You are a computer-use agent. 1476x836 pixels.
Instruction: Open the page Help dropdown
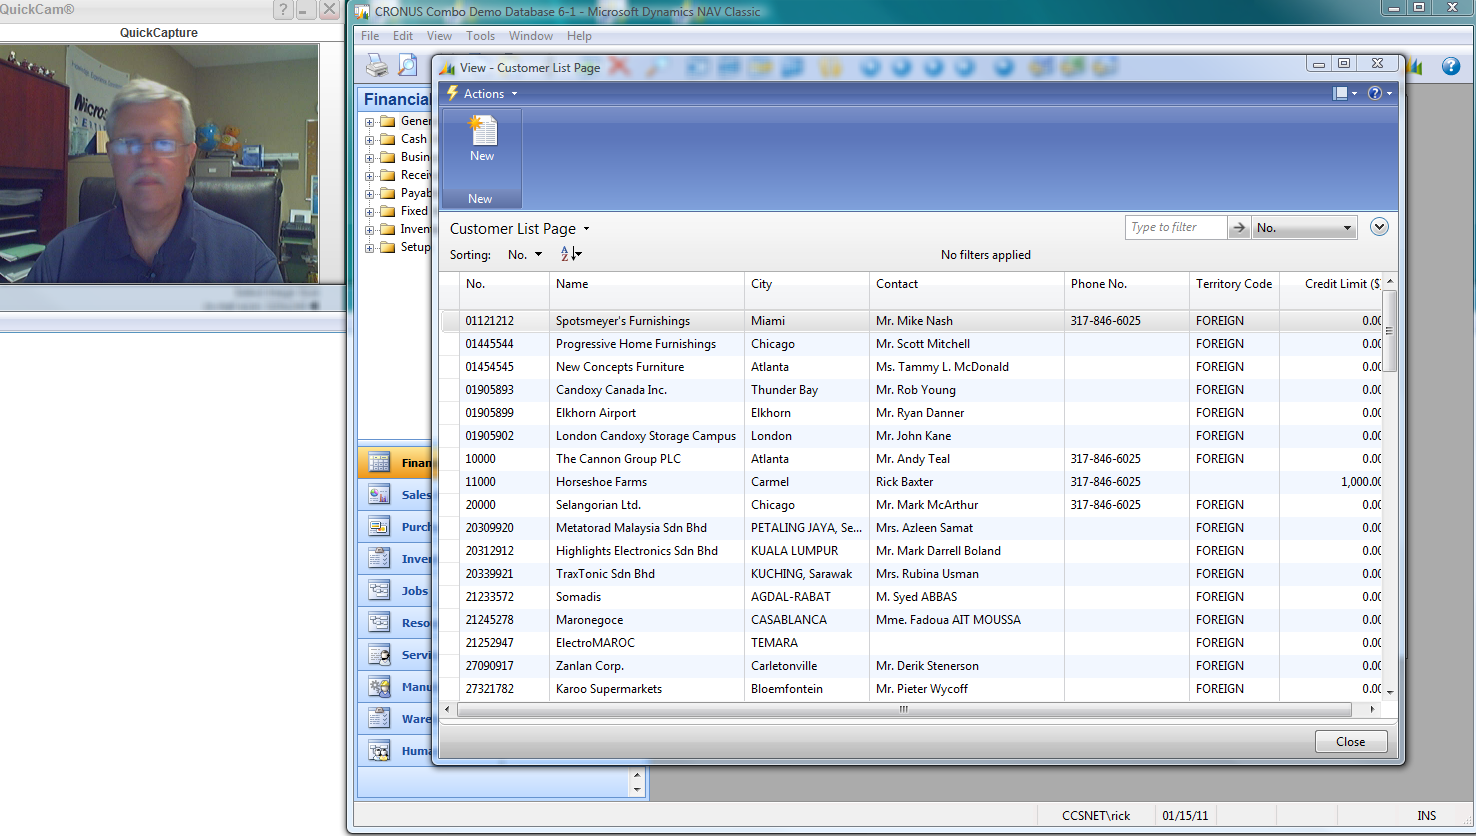1380,93
